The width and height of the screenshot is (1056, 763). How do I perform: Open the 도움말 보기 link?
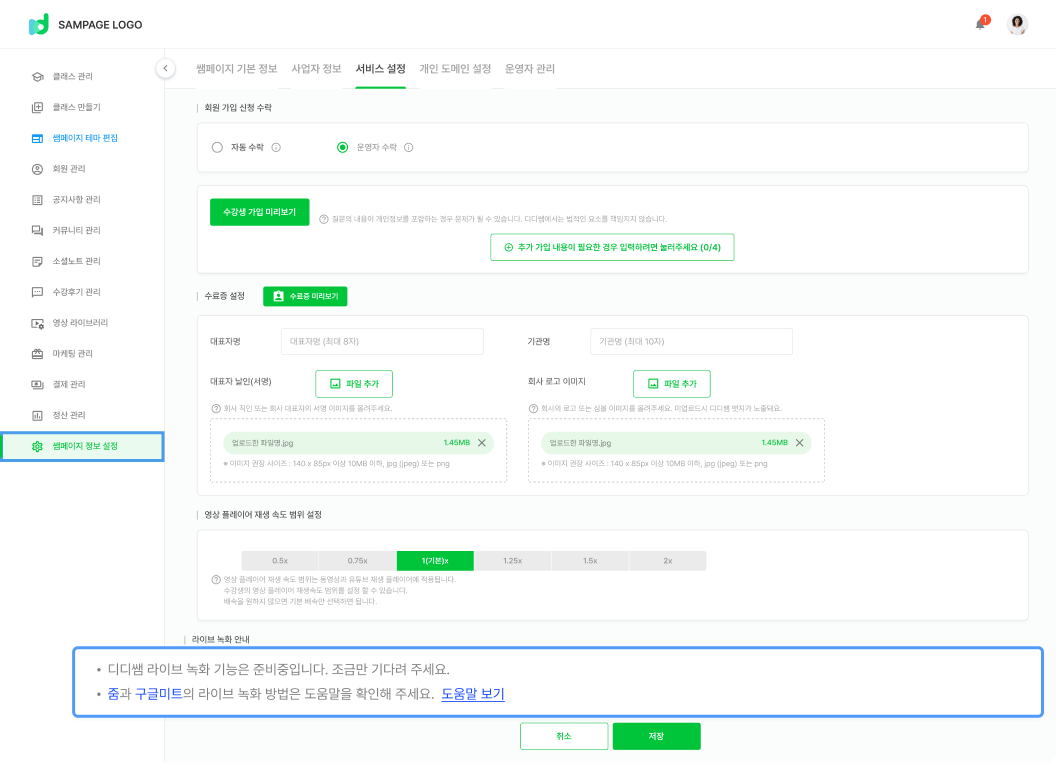pos(472,693)
